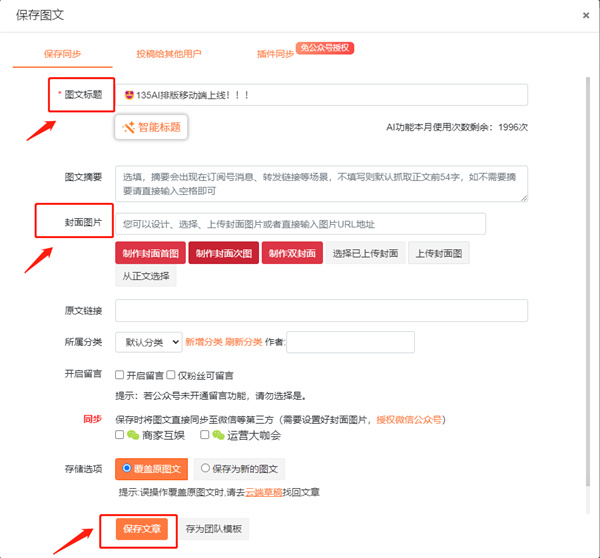Image resolution: width=600 pixels, height=558 pixels.
Task: Open the 授权微信公众号 link
Action: click(x=409, y=420)
